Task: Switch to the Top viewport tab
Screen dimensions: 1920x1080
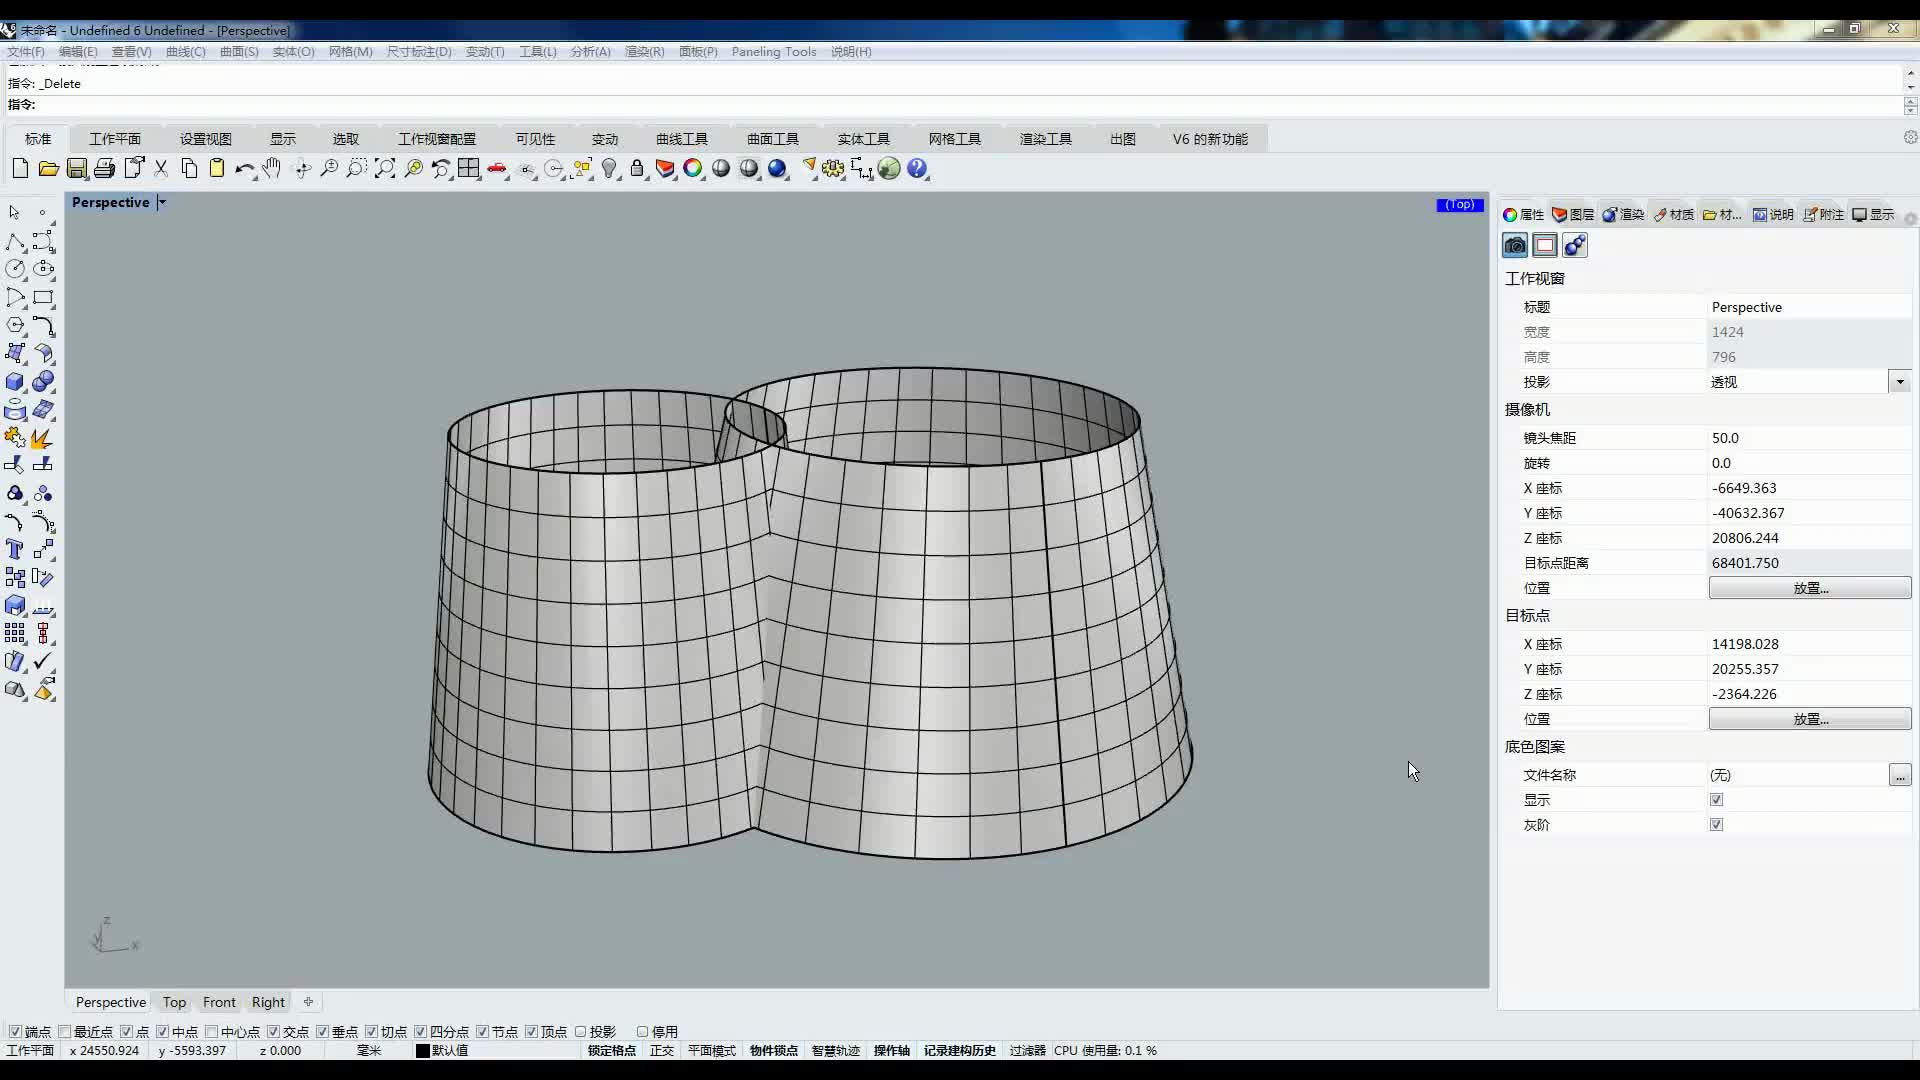Action: (174, 1002)
